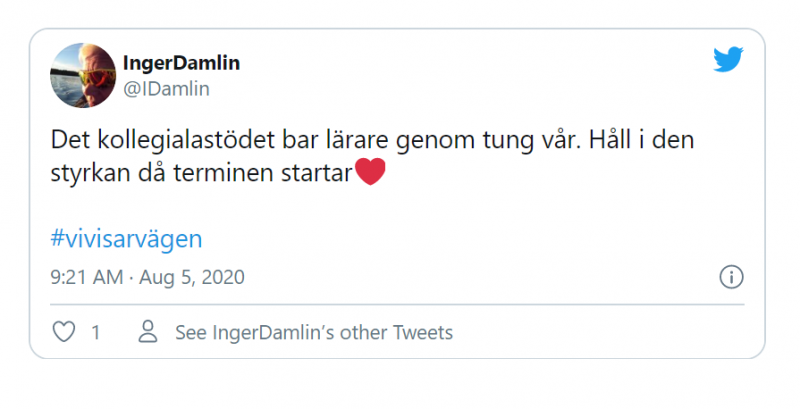
Task: Click the red heart emoji in the tweet
Action: [370, 173]
